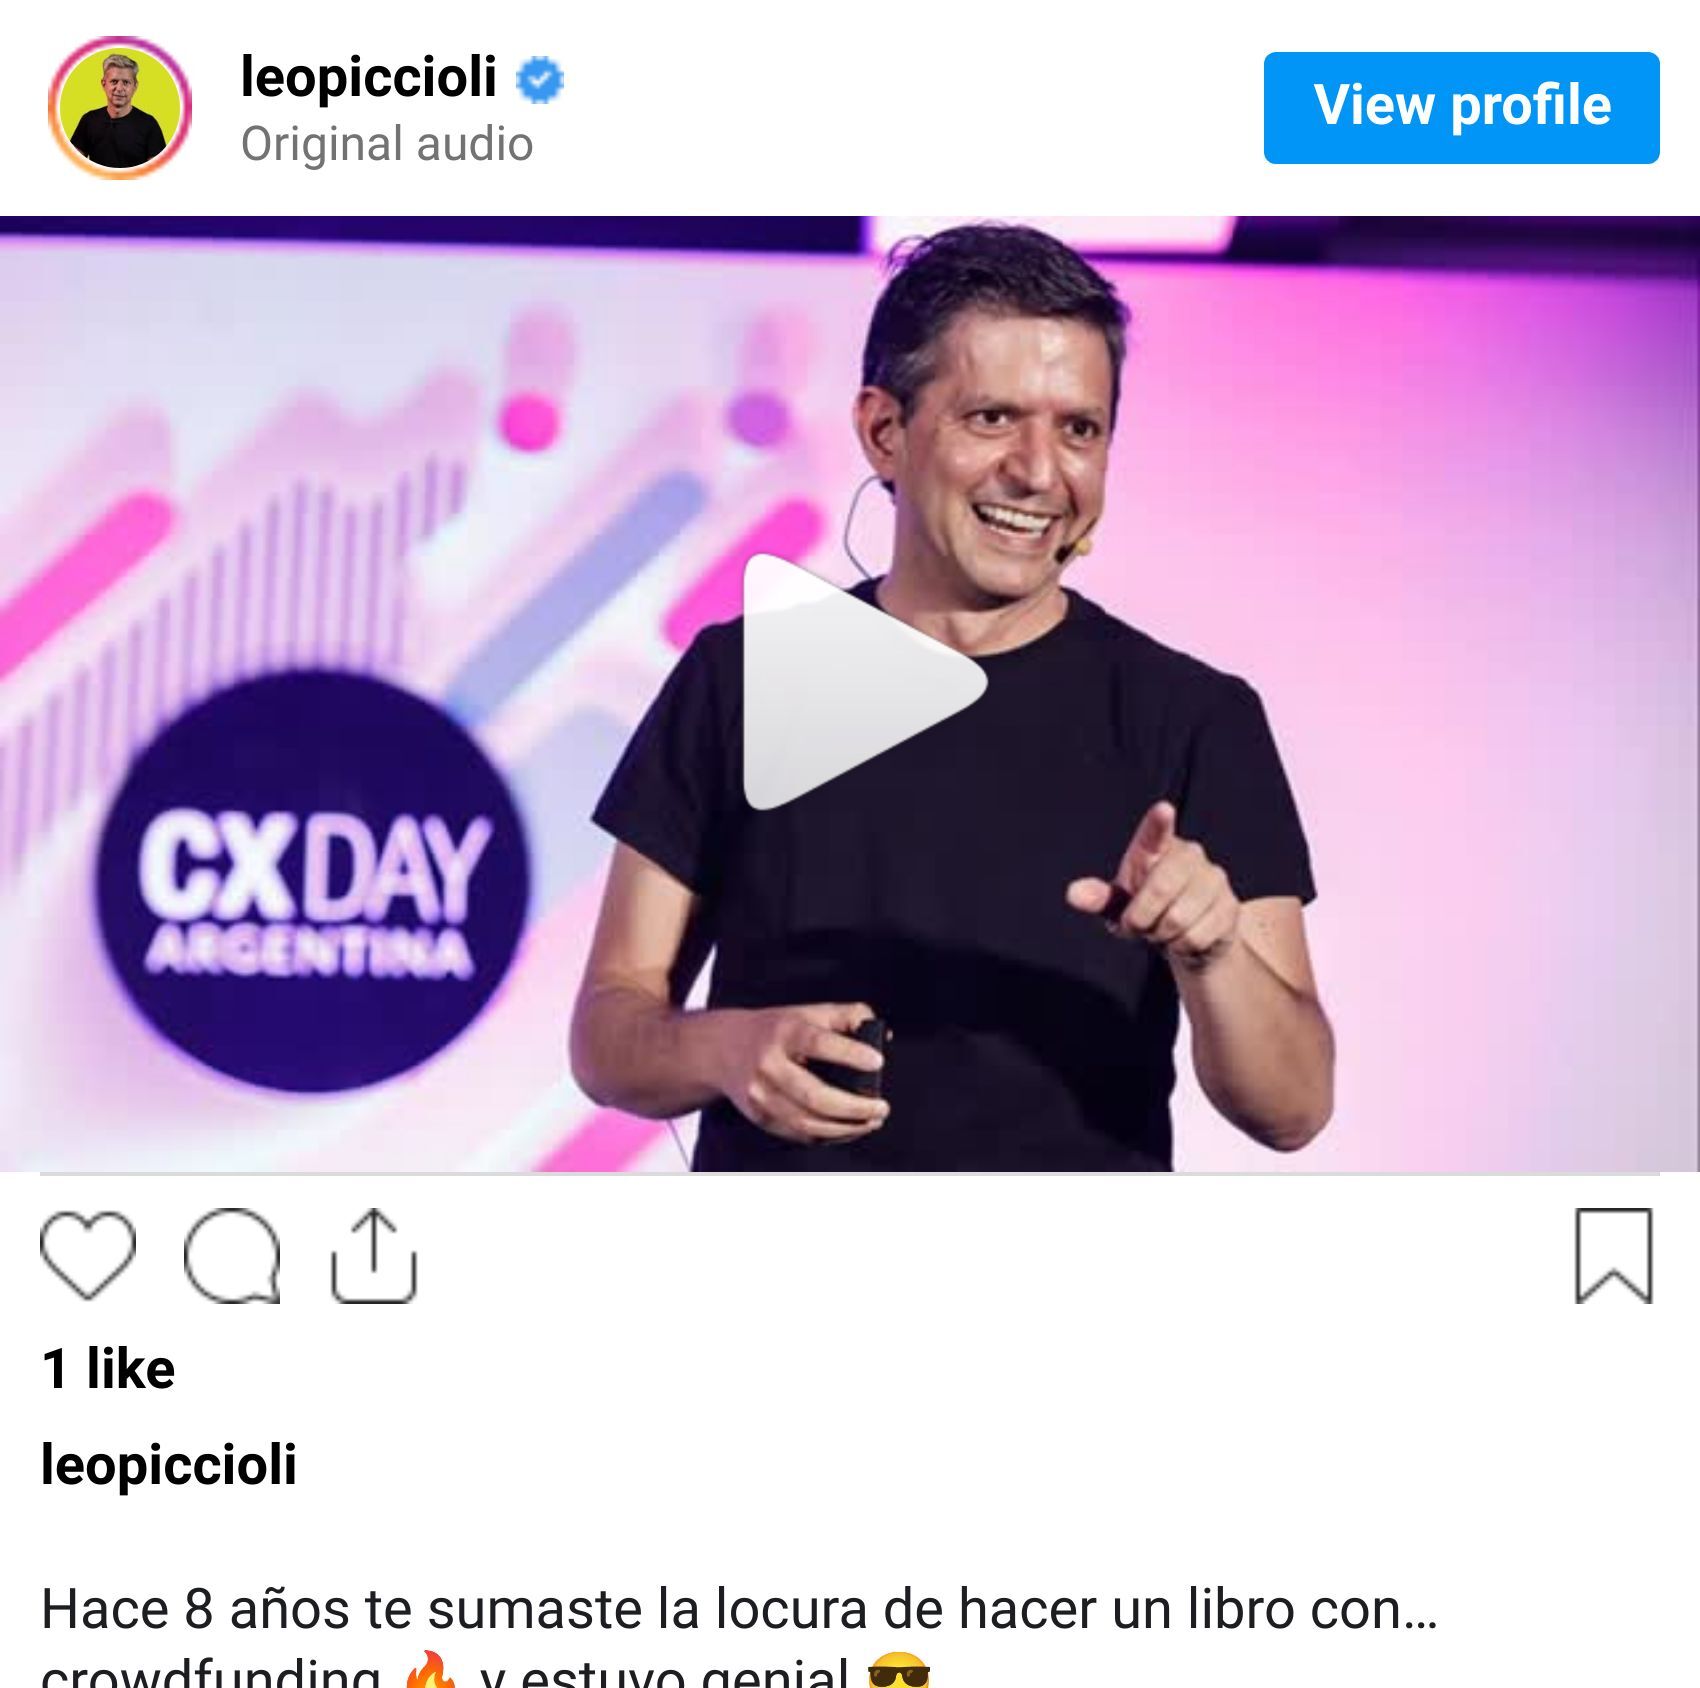Click the leopiccioli username above the caption

pyautogui.click(x=169, y=1466)
